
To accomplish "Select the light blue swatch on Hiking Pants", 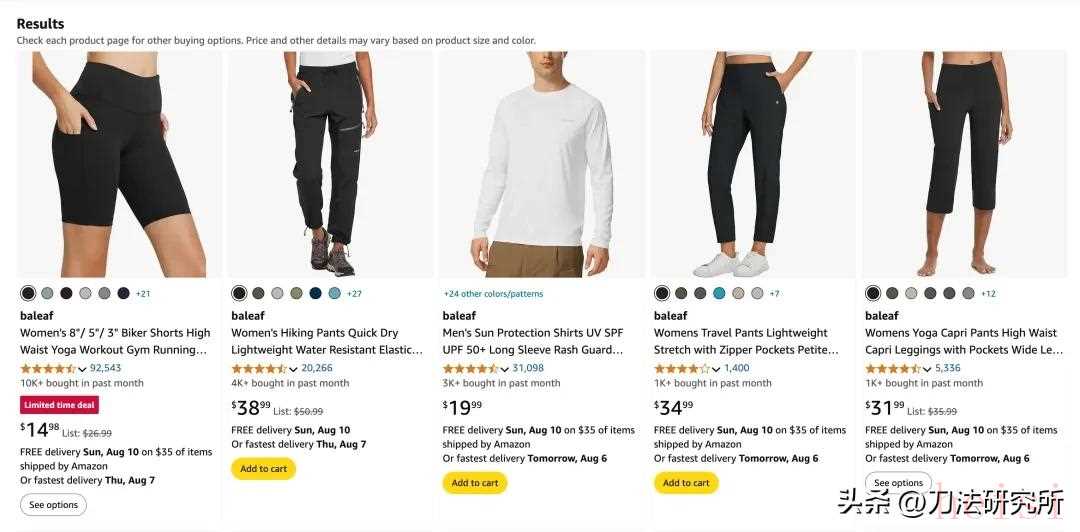I will (334, 293).
